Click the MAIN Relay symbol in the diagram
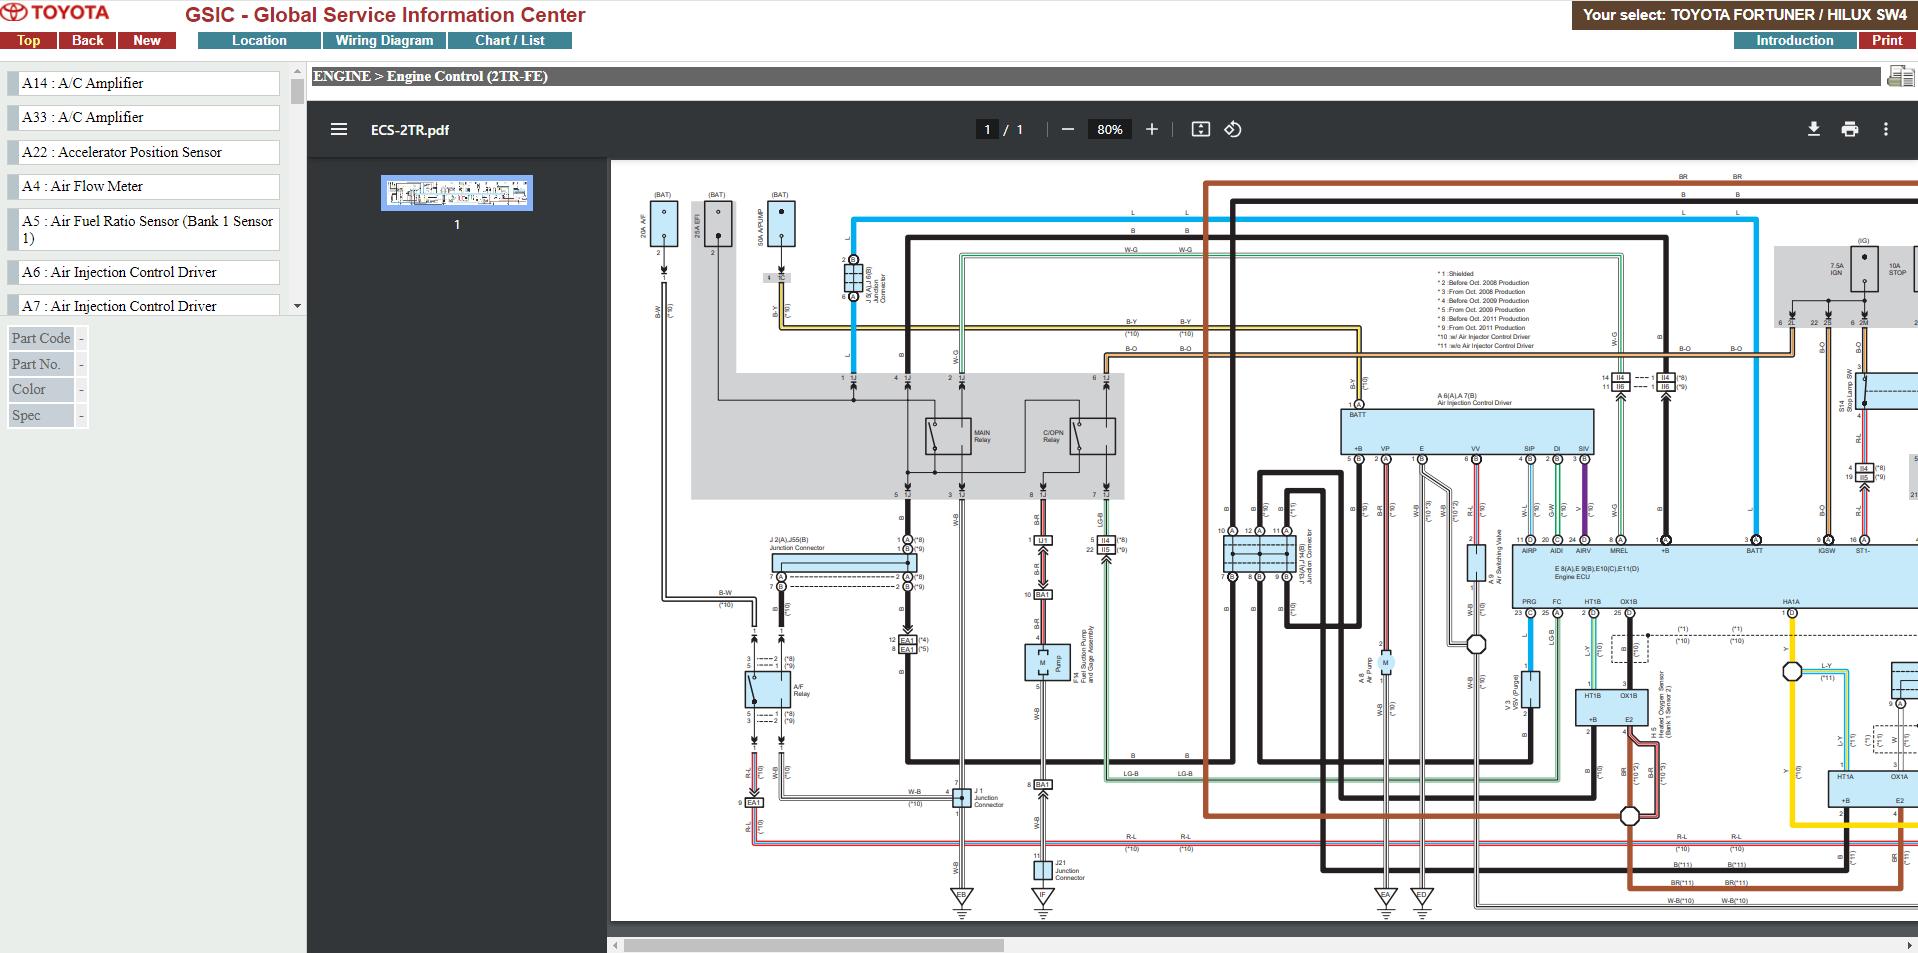The height and width of the screenshot is (953, 1918). [948, 436]
